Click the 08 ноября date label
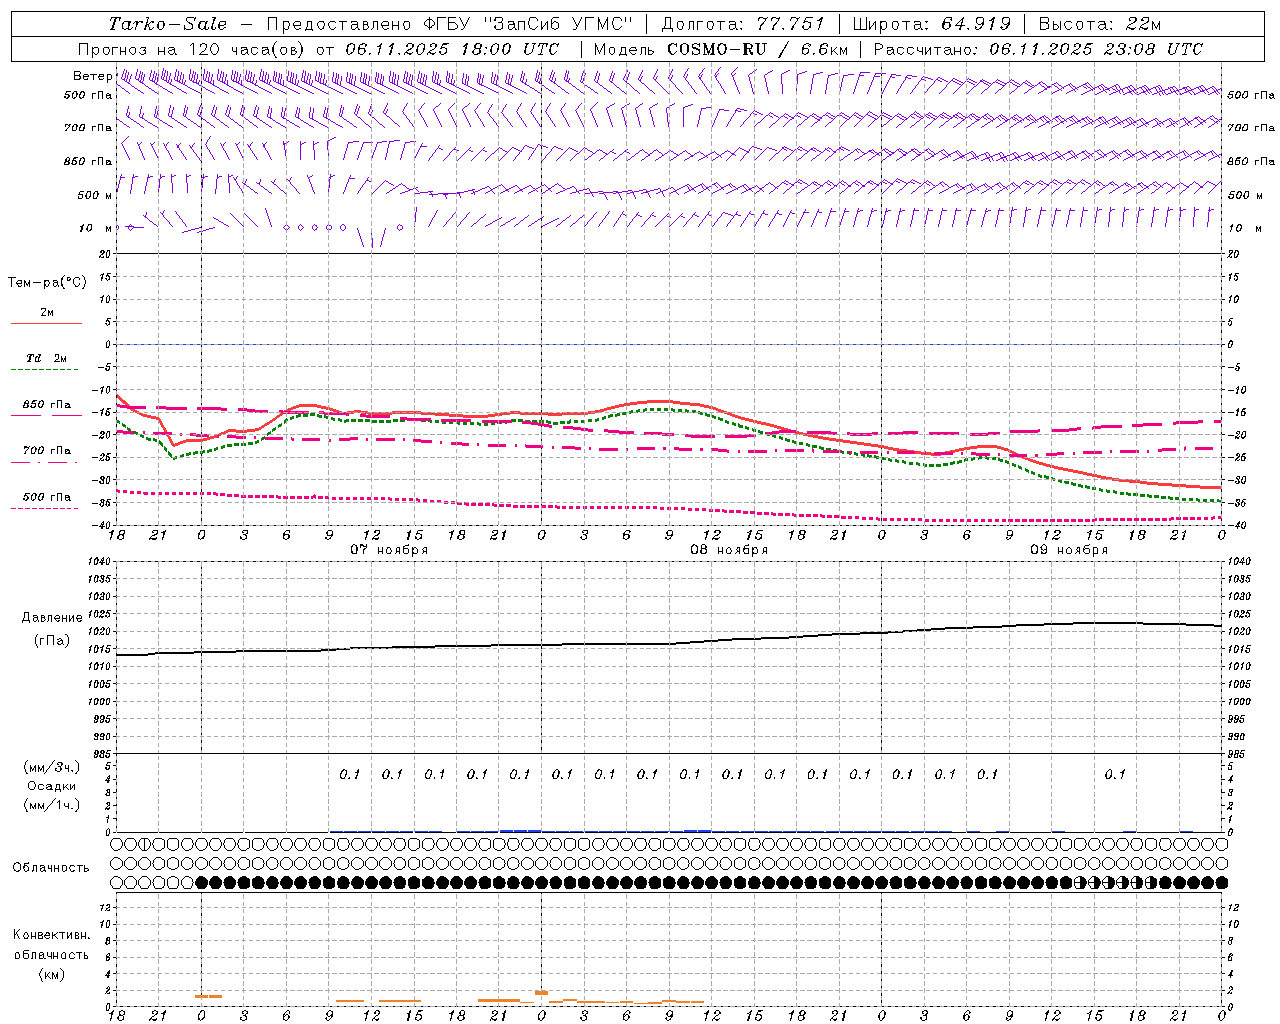The image size is (1280, 1024). (729, 550)
